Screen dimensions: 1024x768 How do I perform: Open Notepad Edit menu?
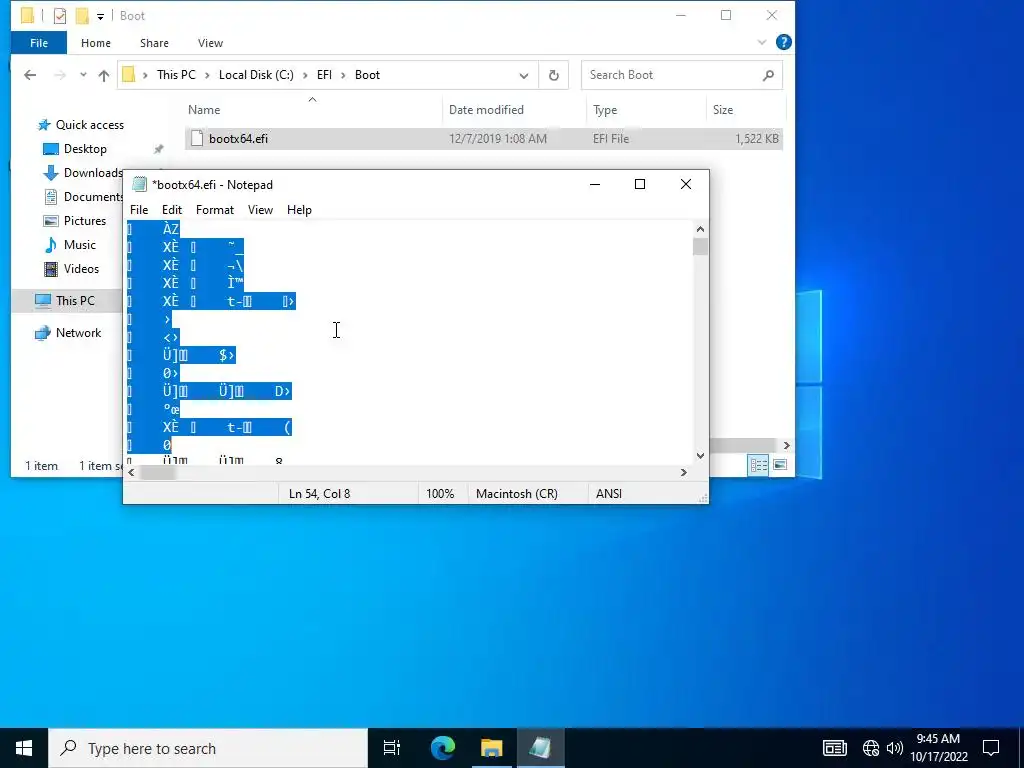(172, 210)
